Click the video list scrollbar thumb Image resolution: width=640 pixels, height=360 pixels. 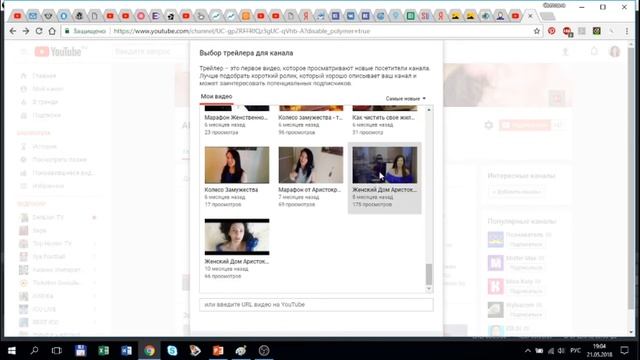point(429,274)
